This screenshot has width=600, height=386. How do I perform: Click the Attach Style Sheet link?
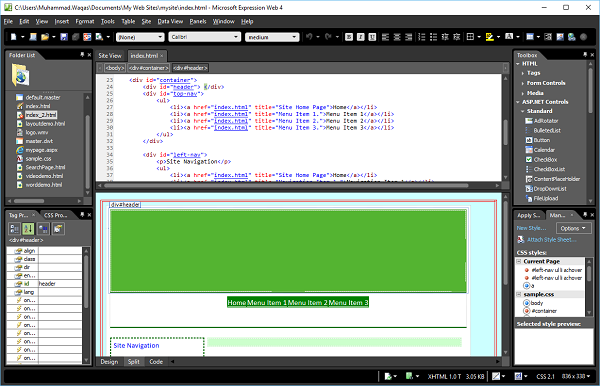(551, 239)
